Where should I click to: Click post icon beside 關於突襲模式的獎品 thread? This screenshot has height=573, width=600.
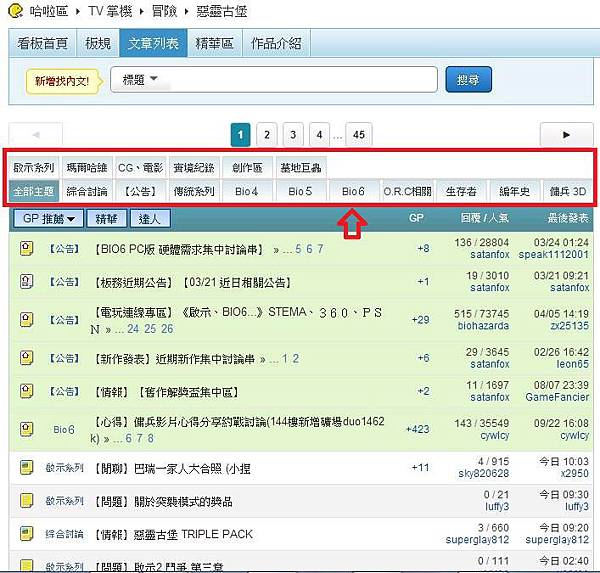(27, 499)
